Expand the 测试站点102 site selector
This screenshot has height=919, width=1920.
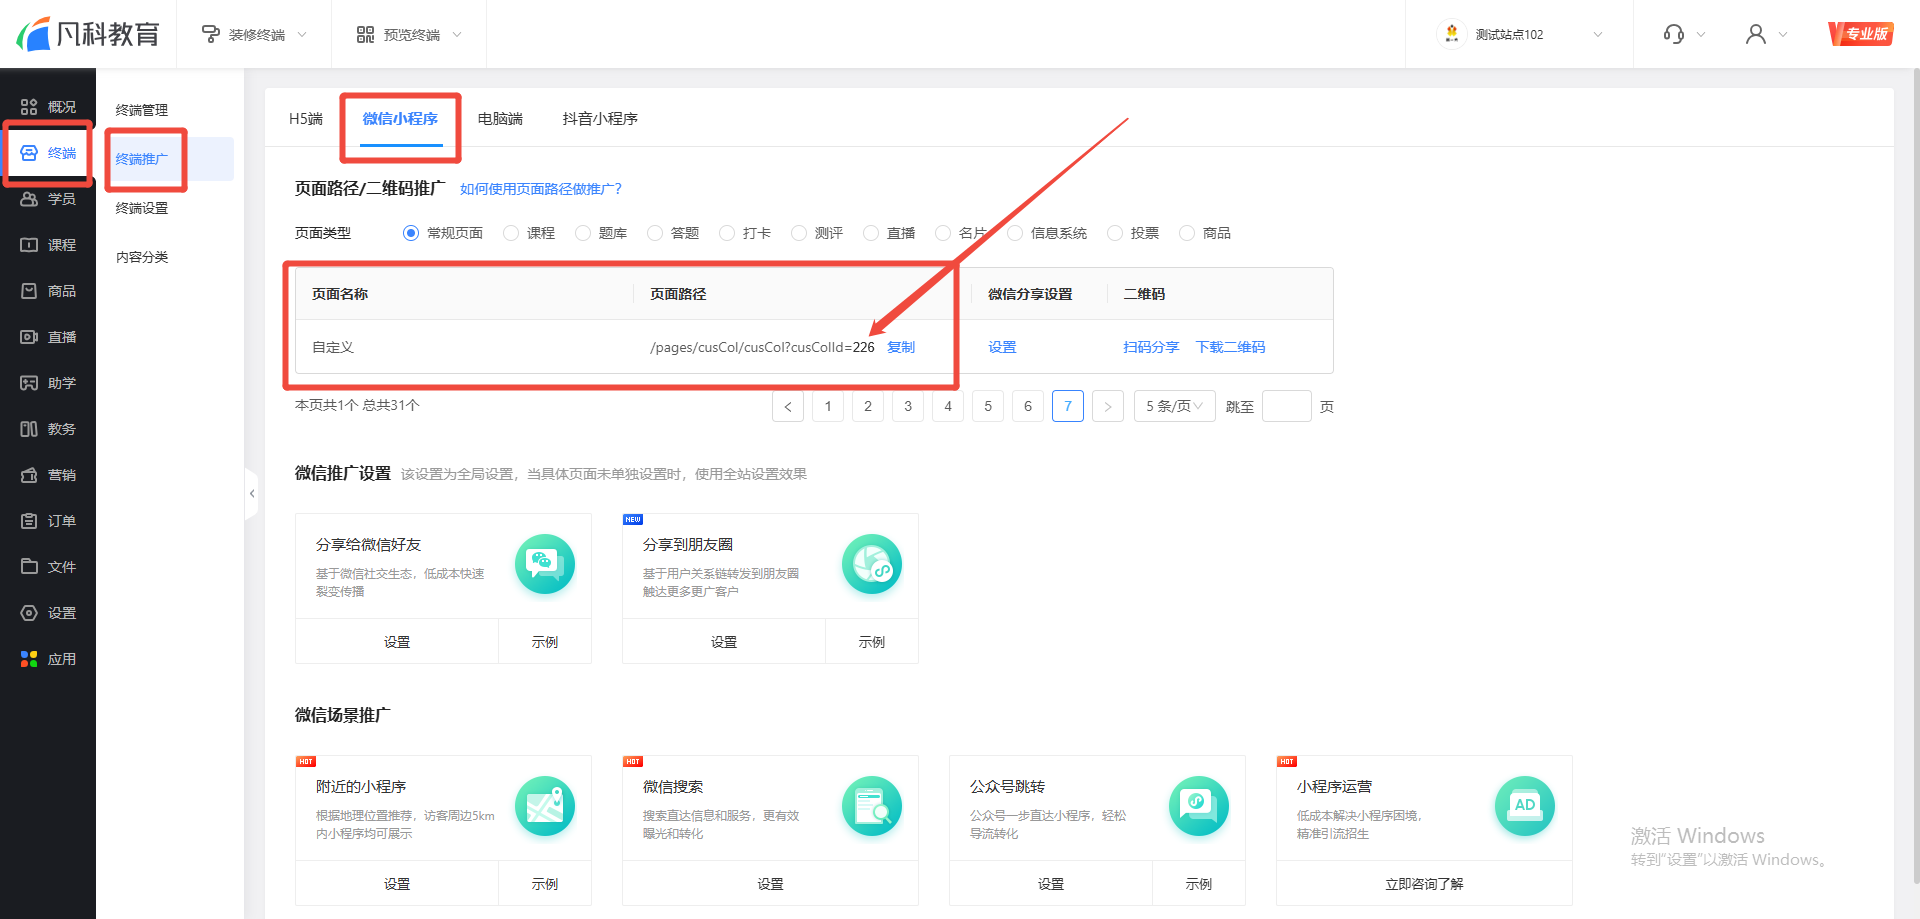point(1520,34)
